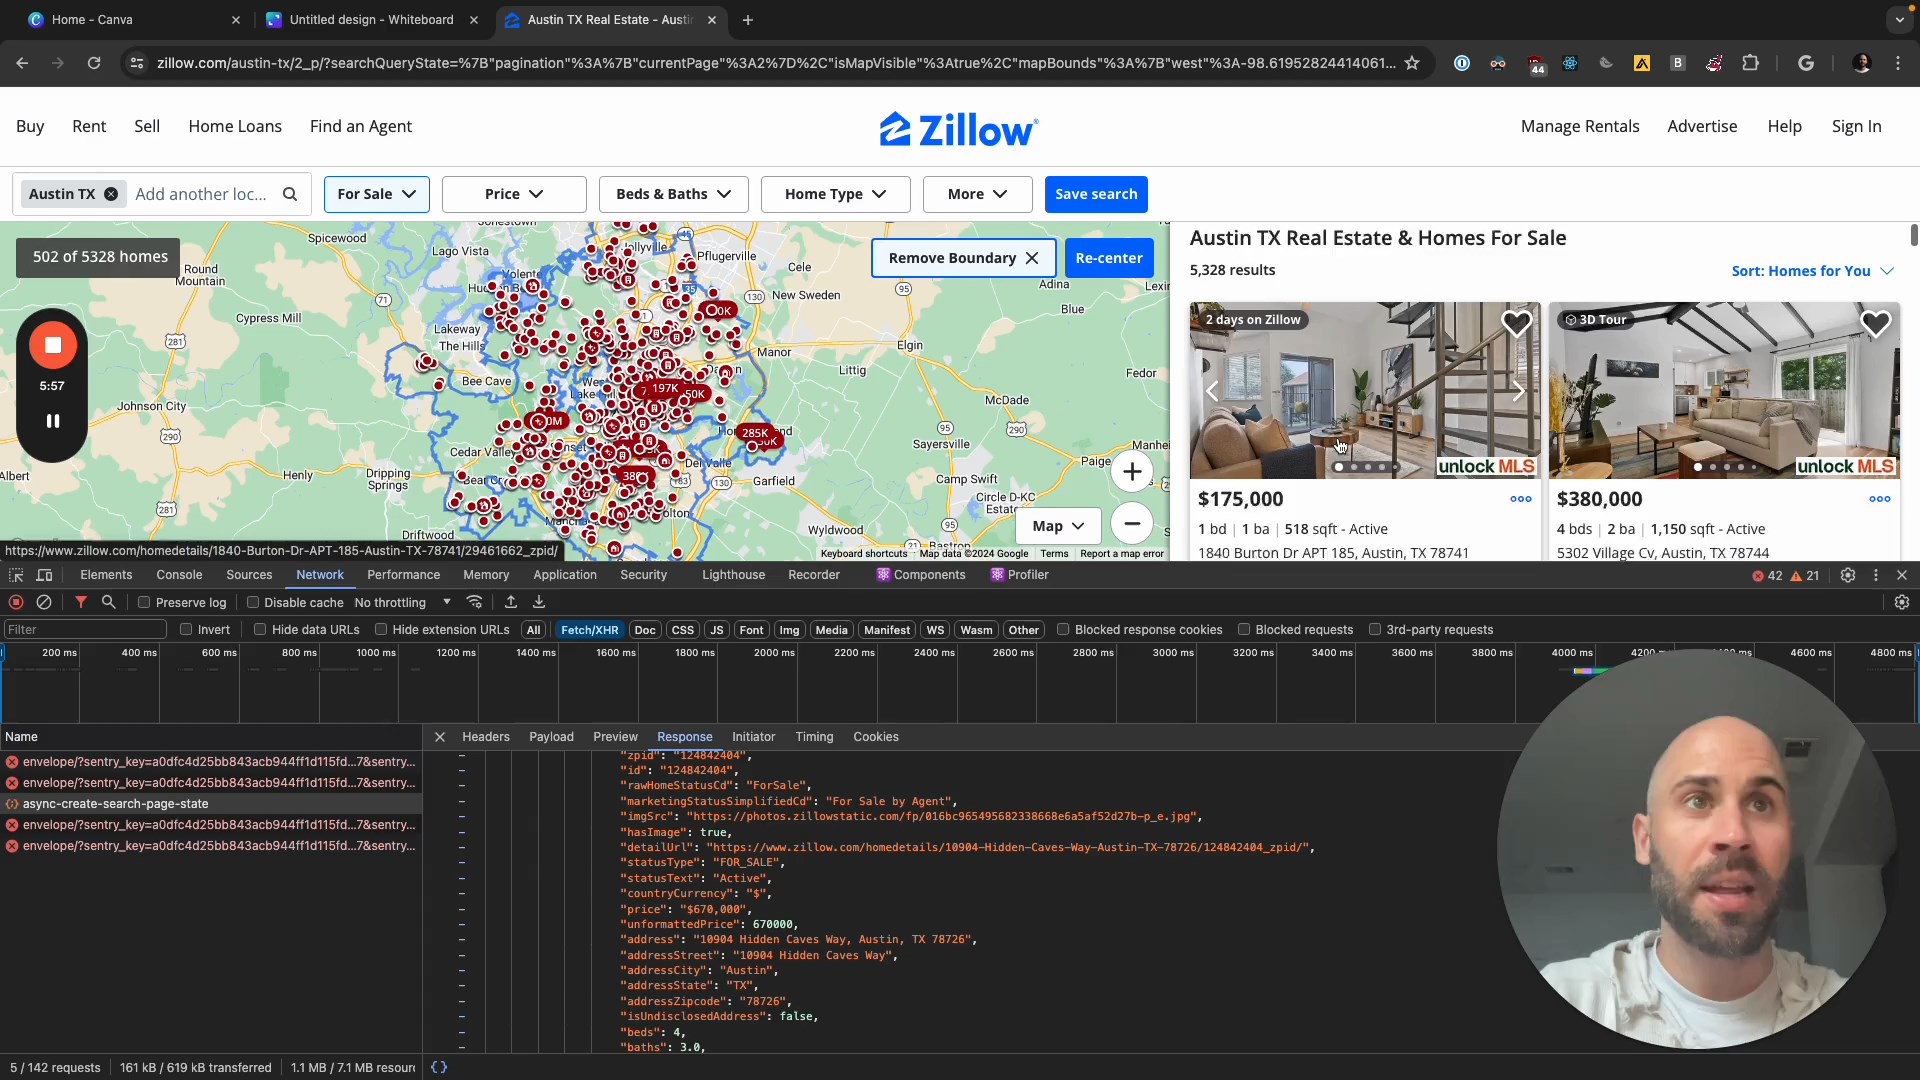
Task: Stop the screen recording
Action: [53, 345]
